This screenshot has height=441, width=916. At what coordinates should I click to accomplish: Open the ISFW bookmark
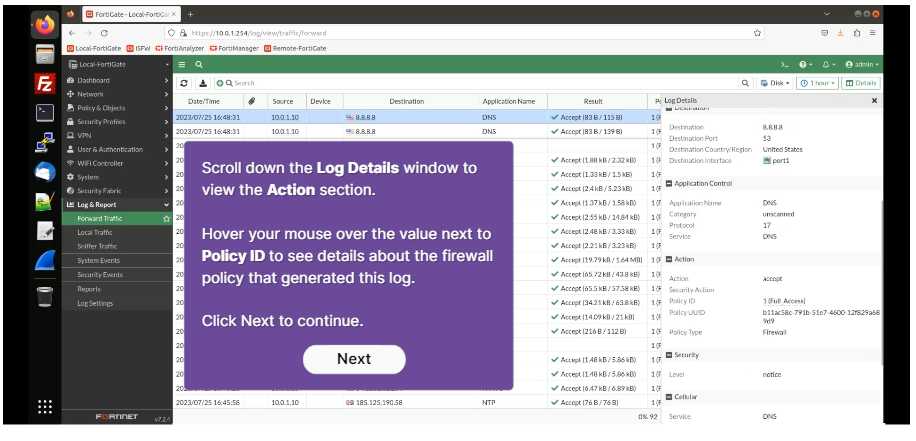coord(138,48)
